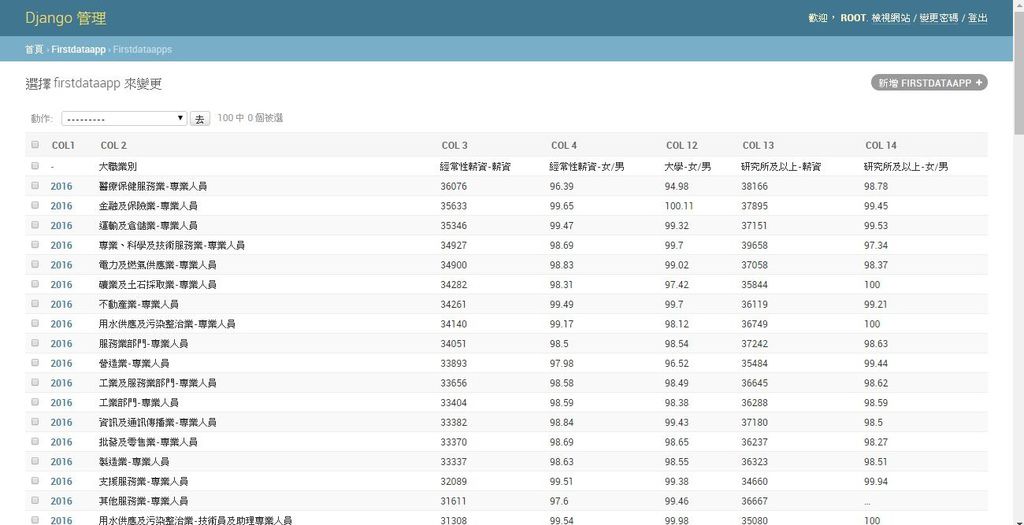Check the box for 醫療保健服務業-專業人員 row

pos(35,186)
